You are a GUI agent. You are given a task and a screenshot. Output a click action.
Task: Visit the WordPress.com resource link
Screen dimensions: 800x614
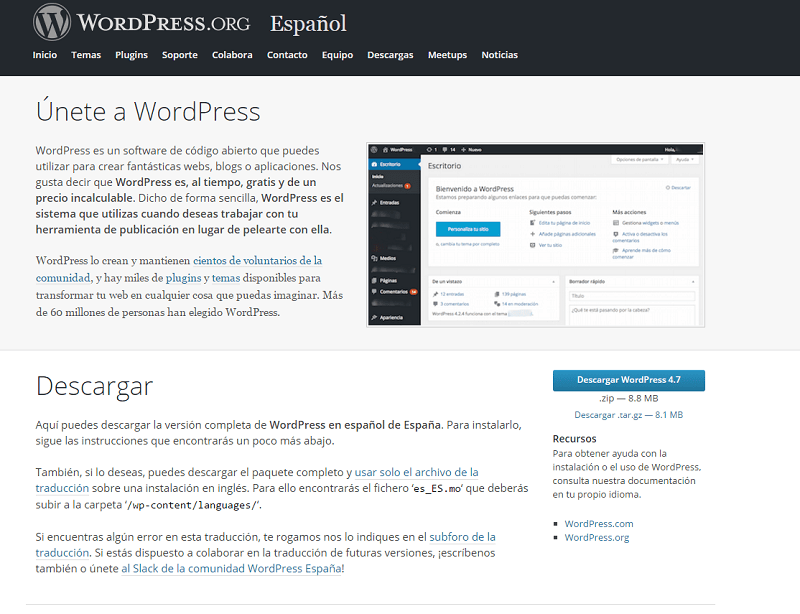[599, 524]
